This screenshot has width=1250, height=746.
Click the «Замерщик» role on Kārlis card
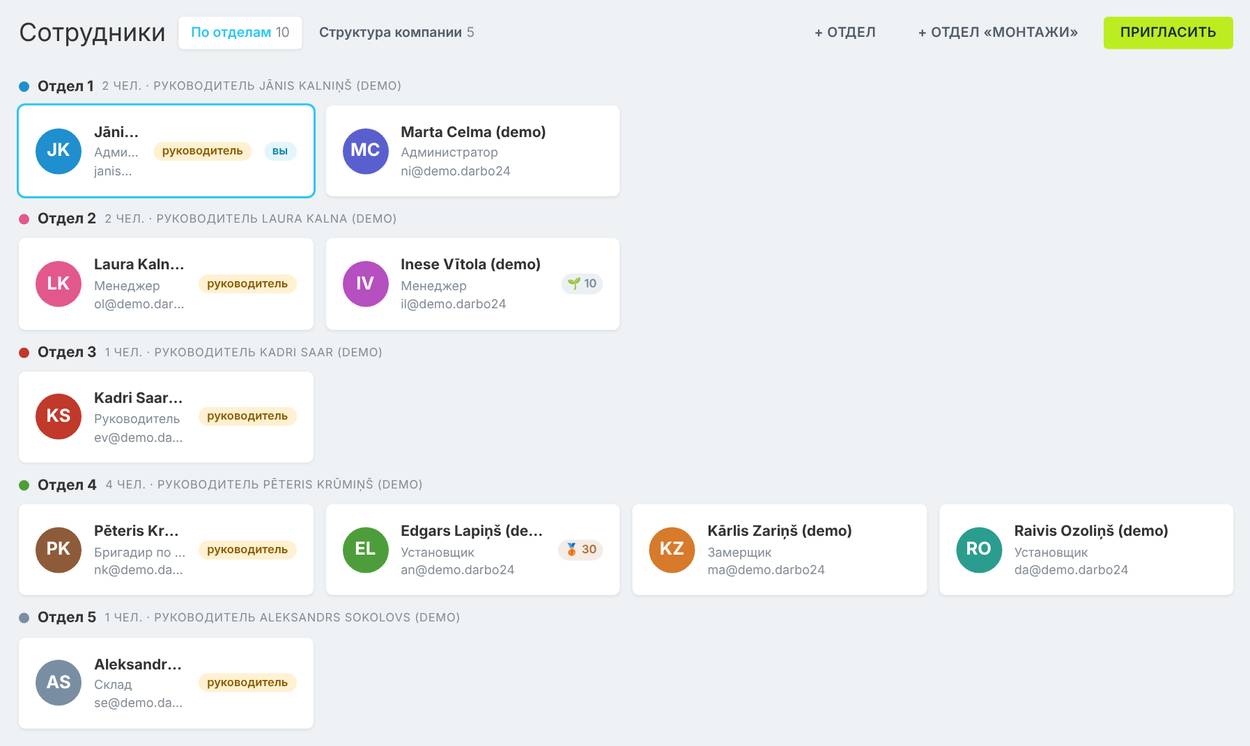point(740,552)
